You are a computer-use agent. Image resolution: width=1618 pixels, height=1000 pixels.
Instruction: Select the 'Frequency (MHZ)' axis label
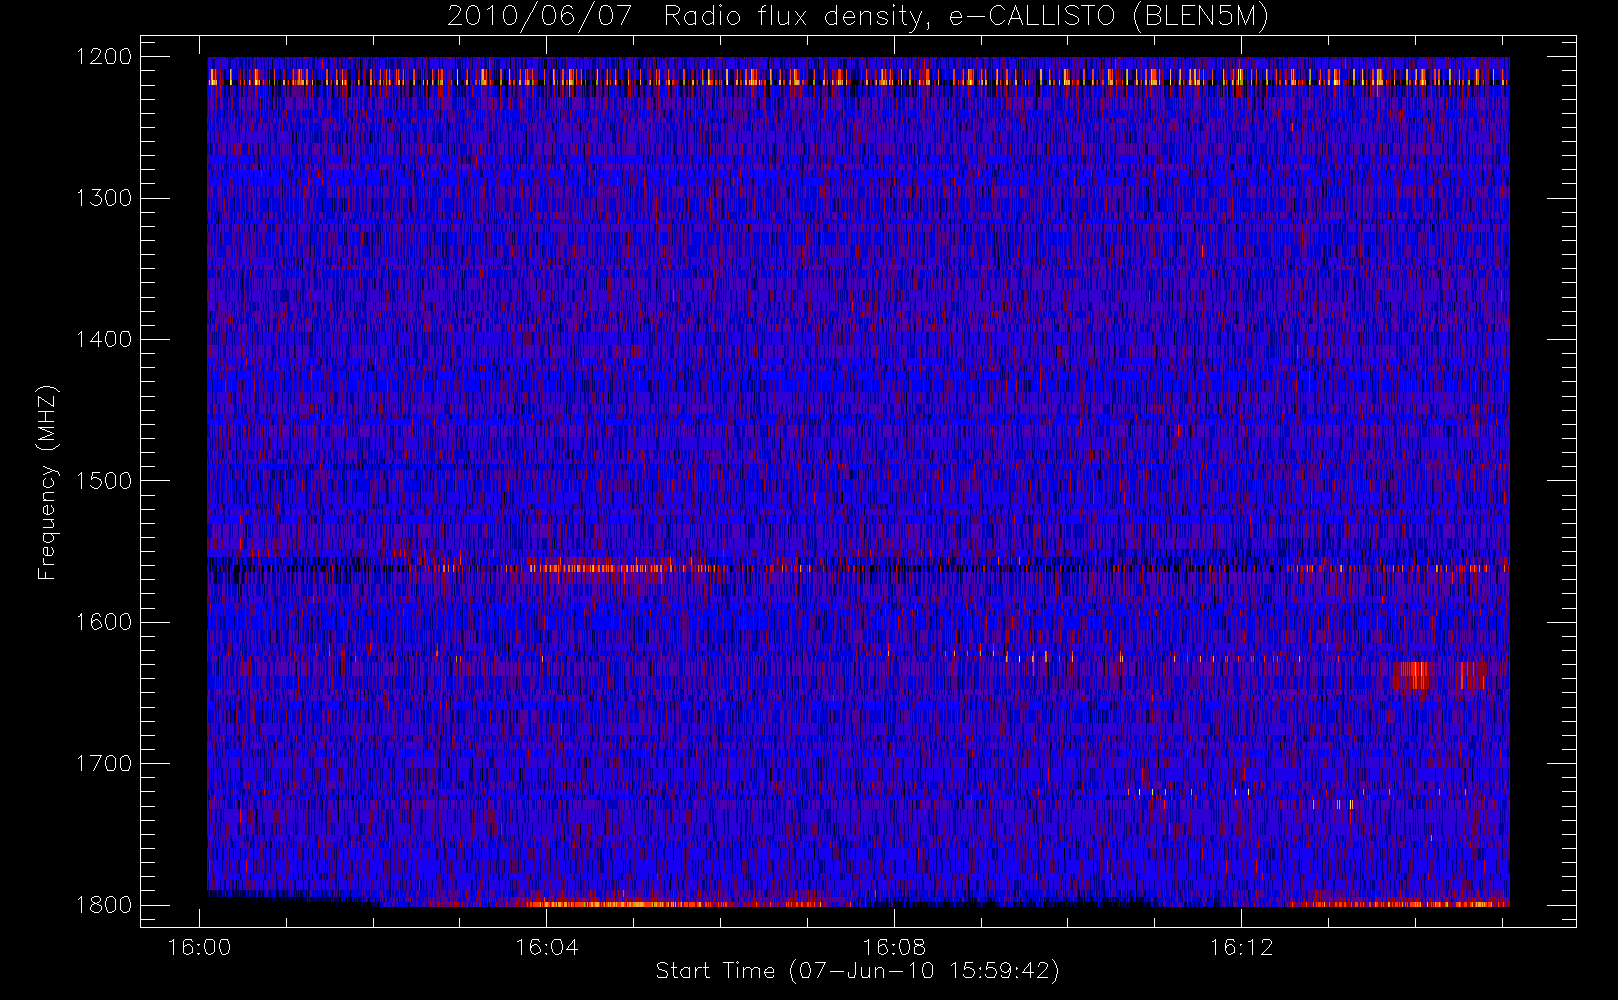coord(47,482)
